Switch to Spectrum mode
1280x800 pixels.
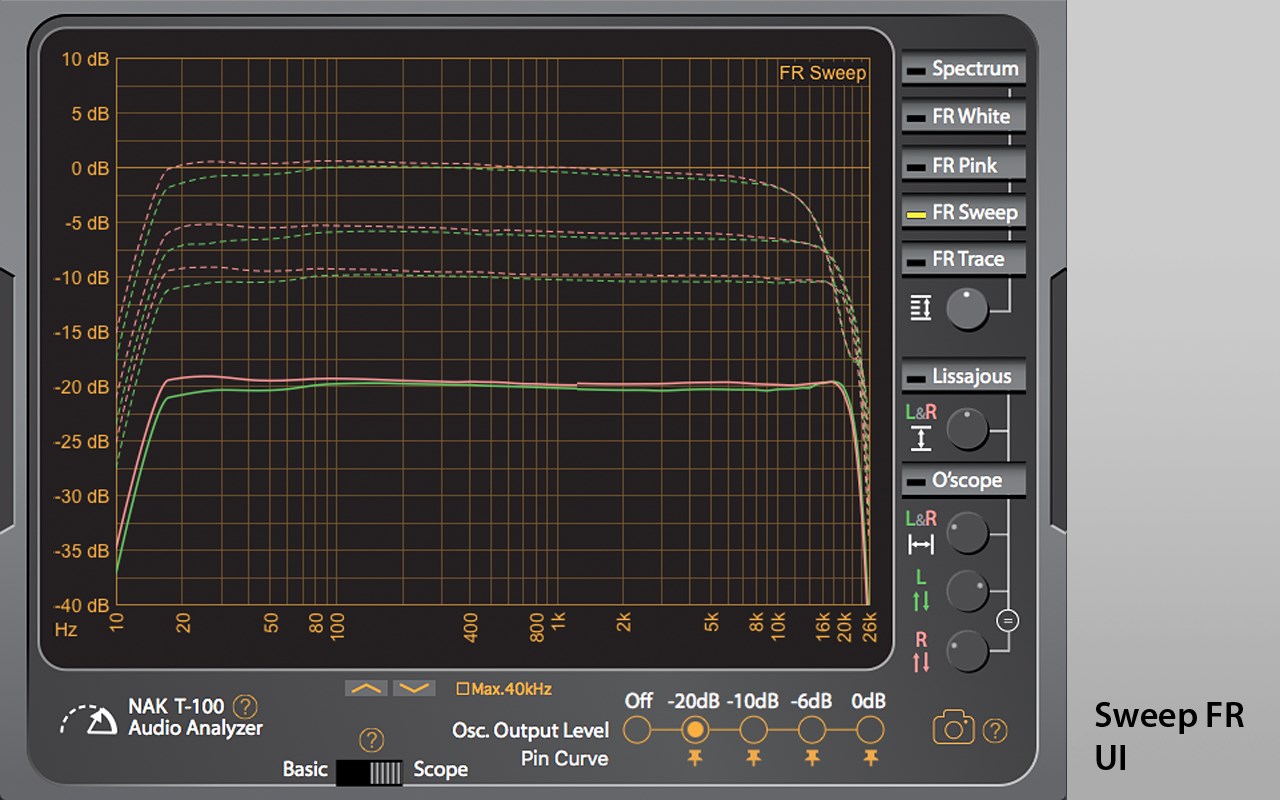point(964,69)
